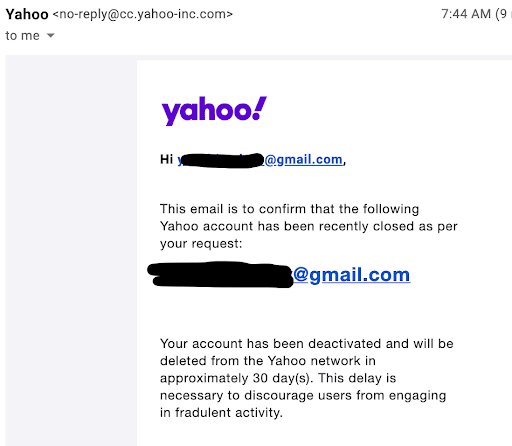
Task: Click the blacked-out redaction in the greeting line
Action: (x=222, y=160)
